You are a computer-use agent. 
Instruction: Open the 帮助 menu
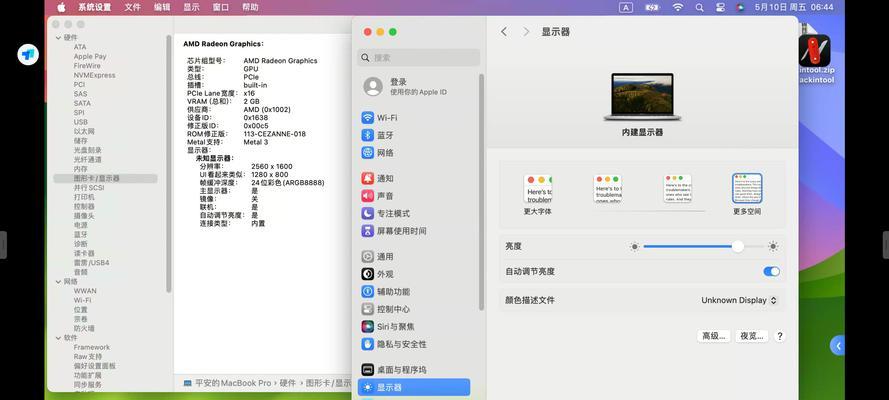coord(250,7)
